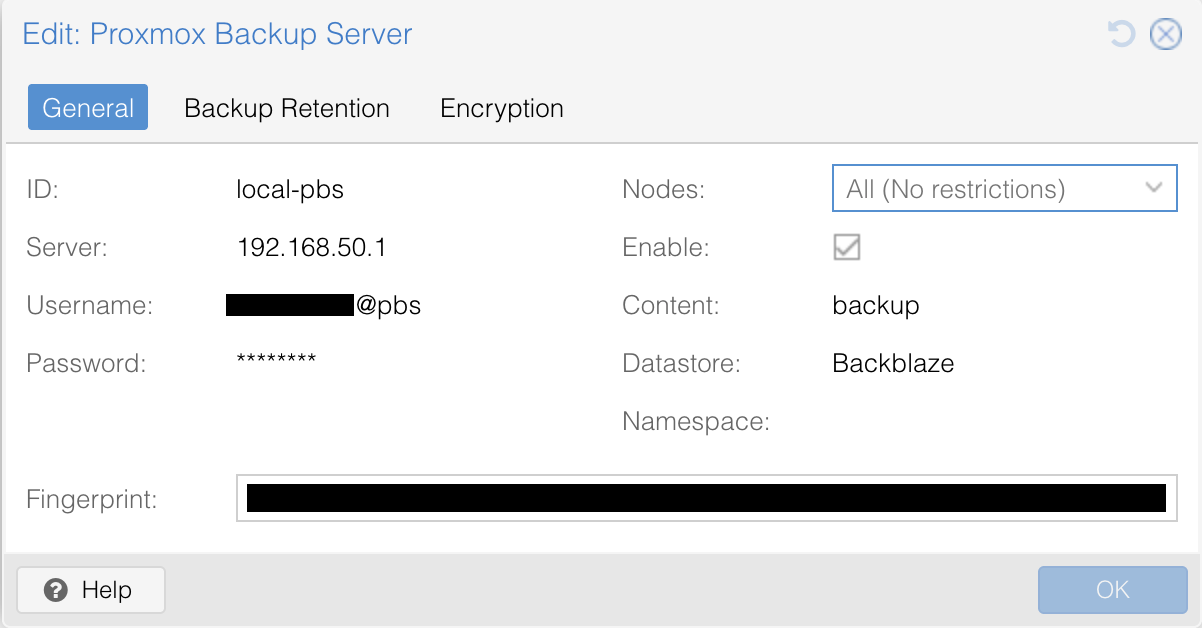
Task: Select the General tab
Action: tap(87, 108)
